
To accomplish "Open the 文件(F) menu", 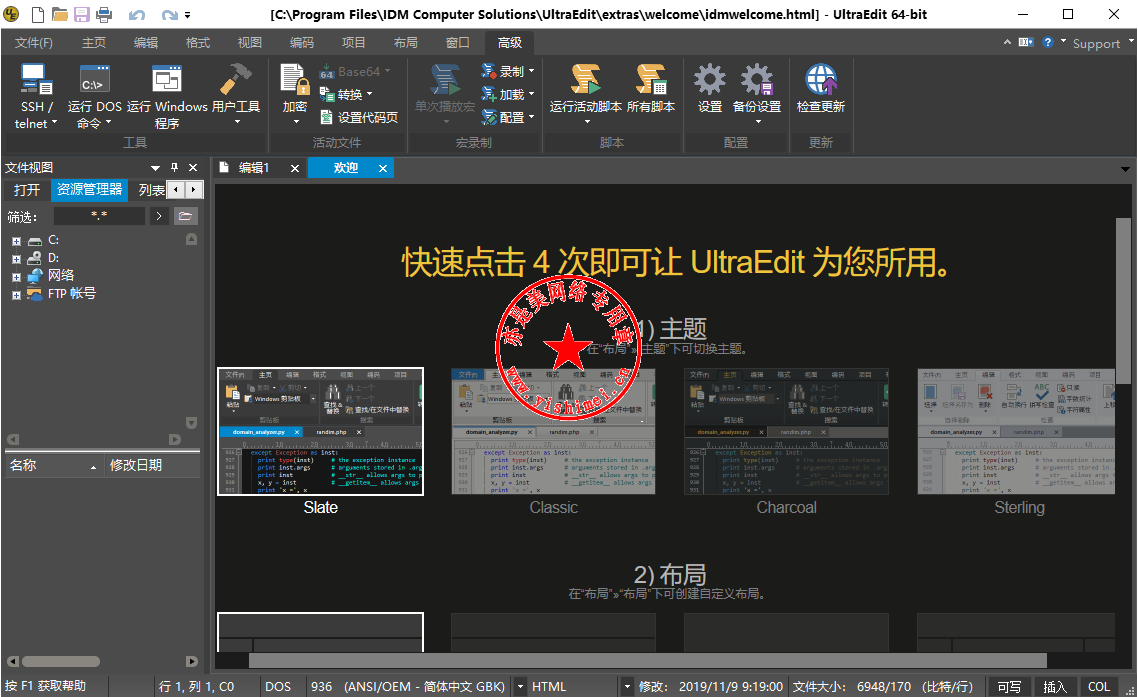I will point(33,43).
